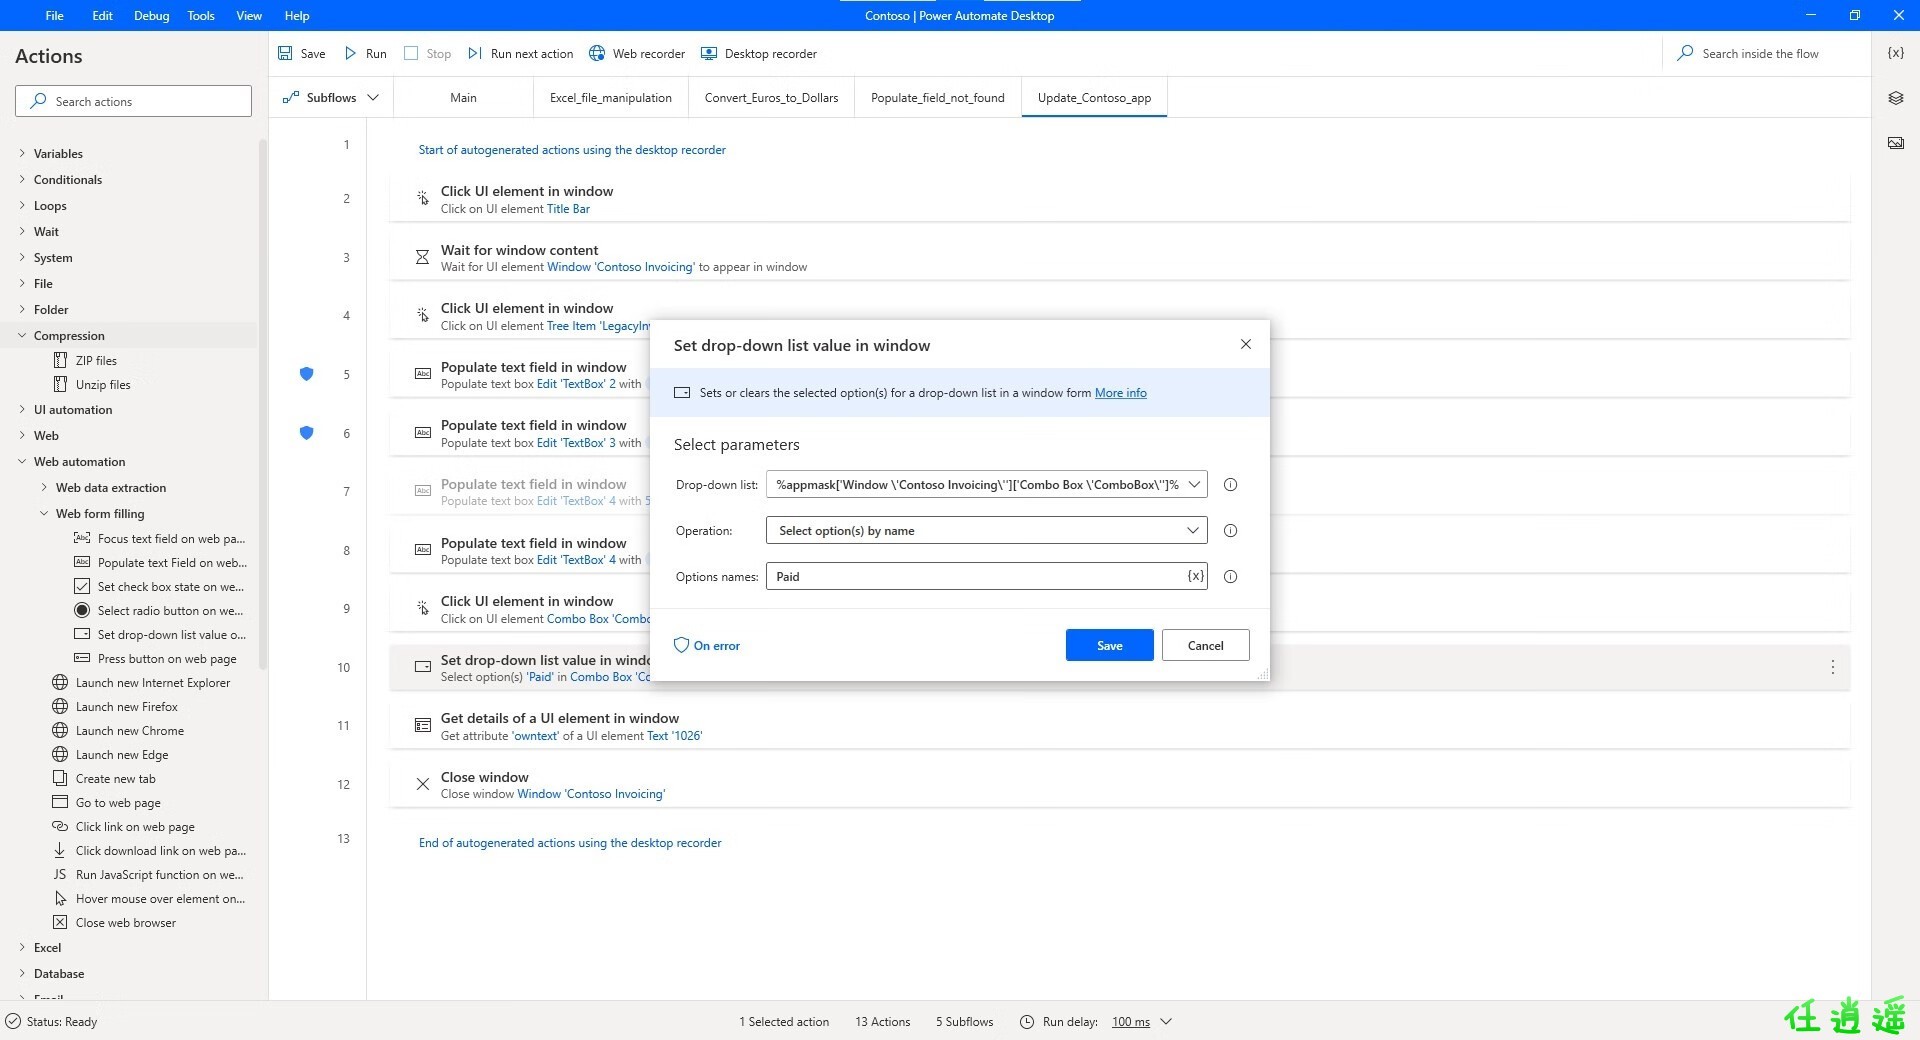Expand the Variables action group
The height and width of the screenshot is (1040, 1920).
coord(22,154)
